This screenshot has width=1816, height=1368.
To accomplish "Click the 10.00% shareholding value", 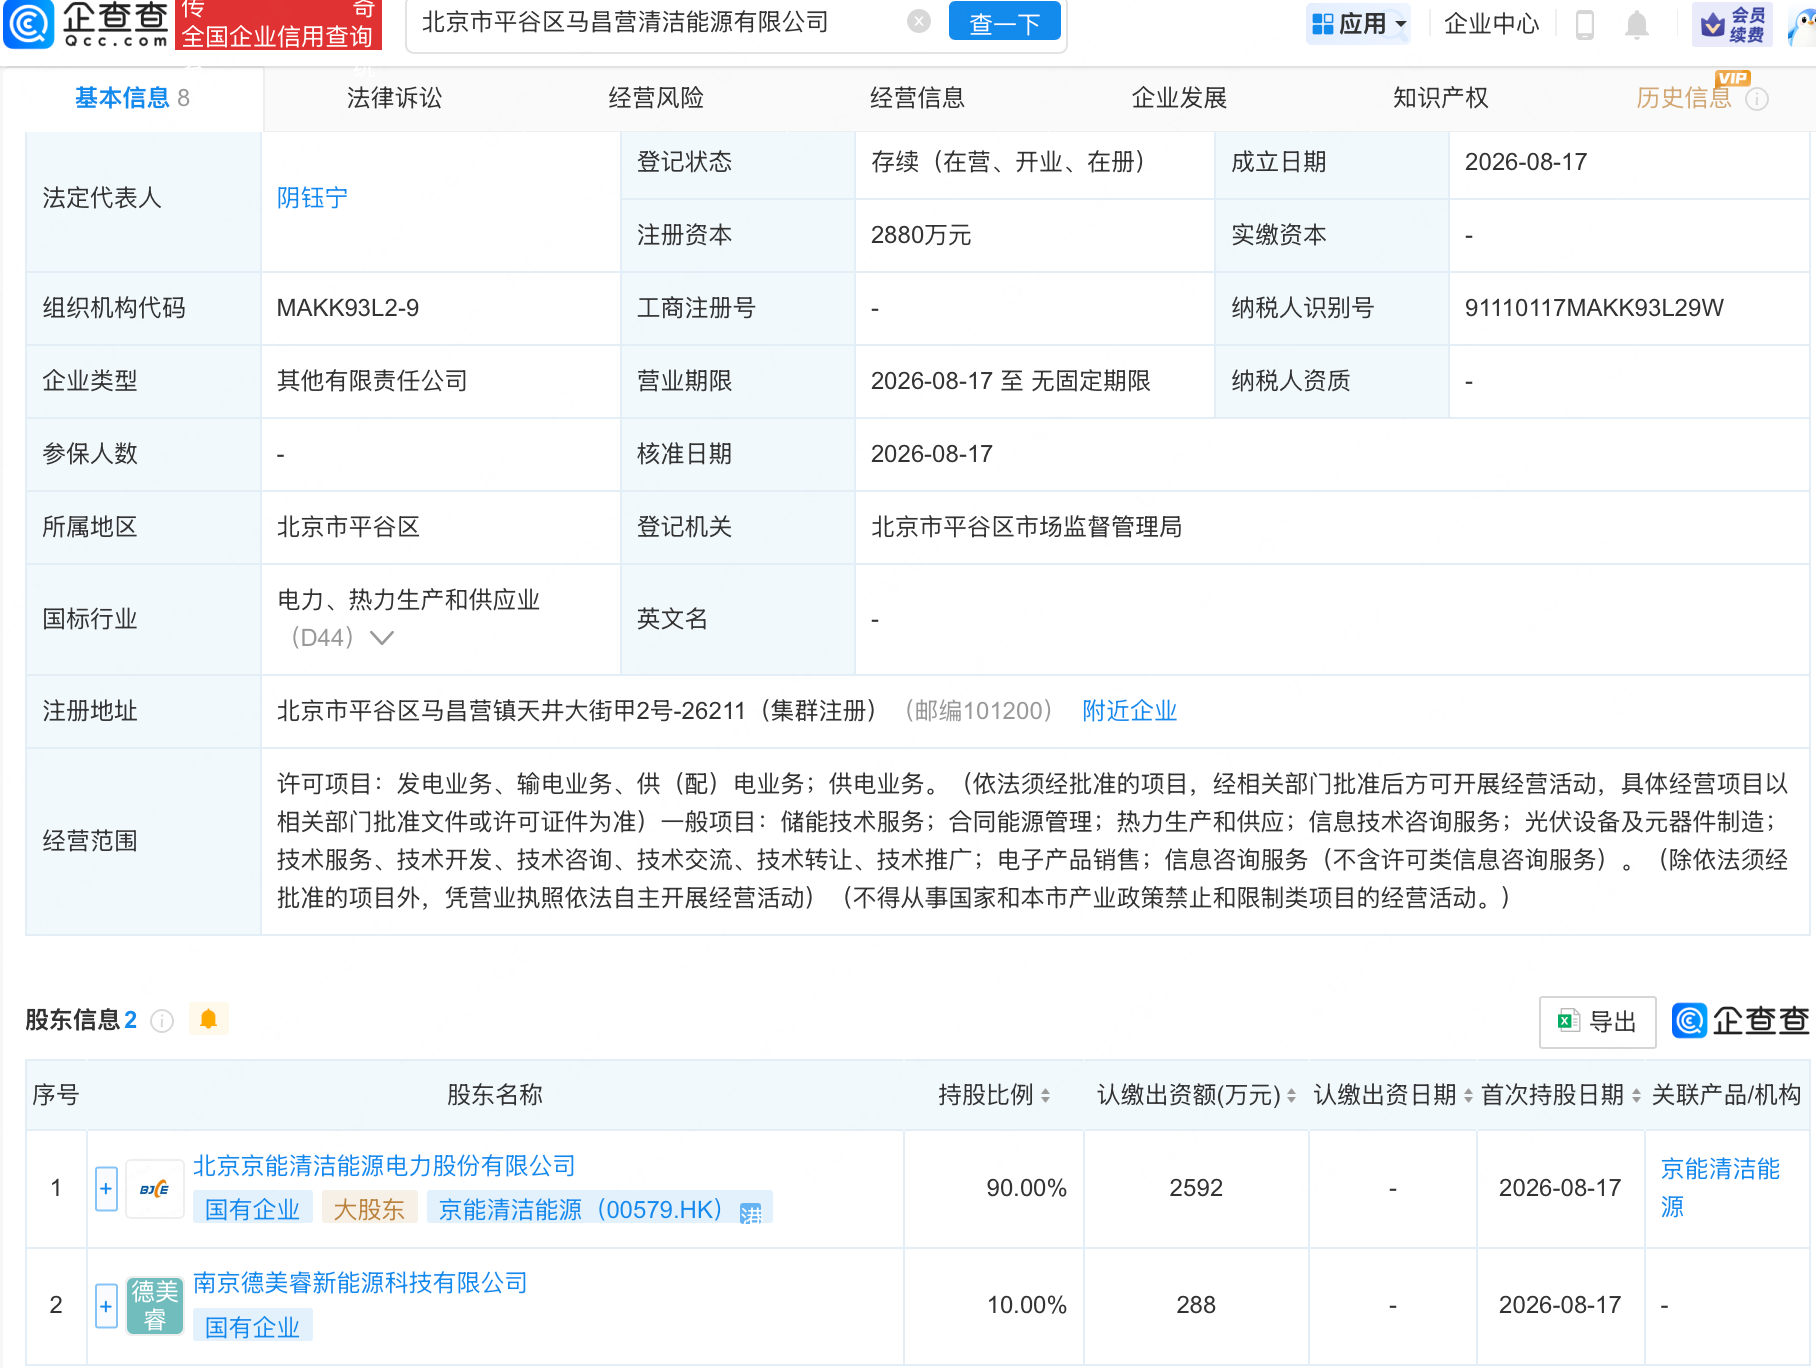I will tap(1026, 1305).
